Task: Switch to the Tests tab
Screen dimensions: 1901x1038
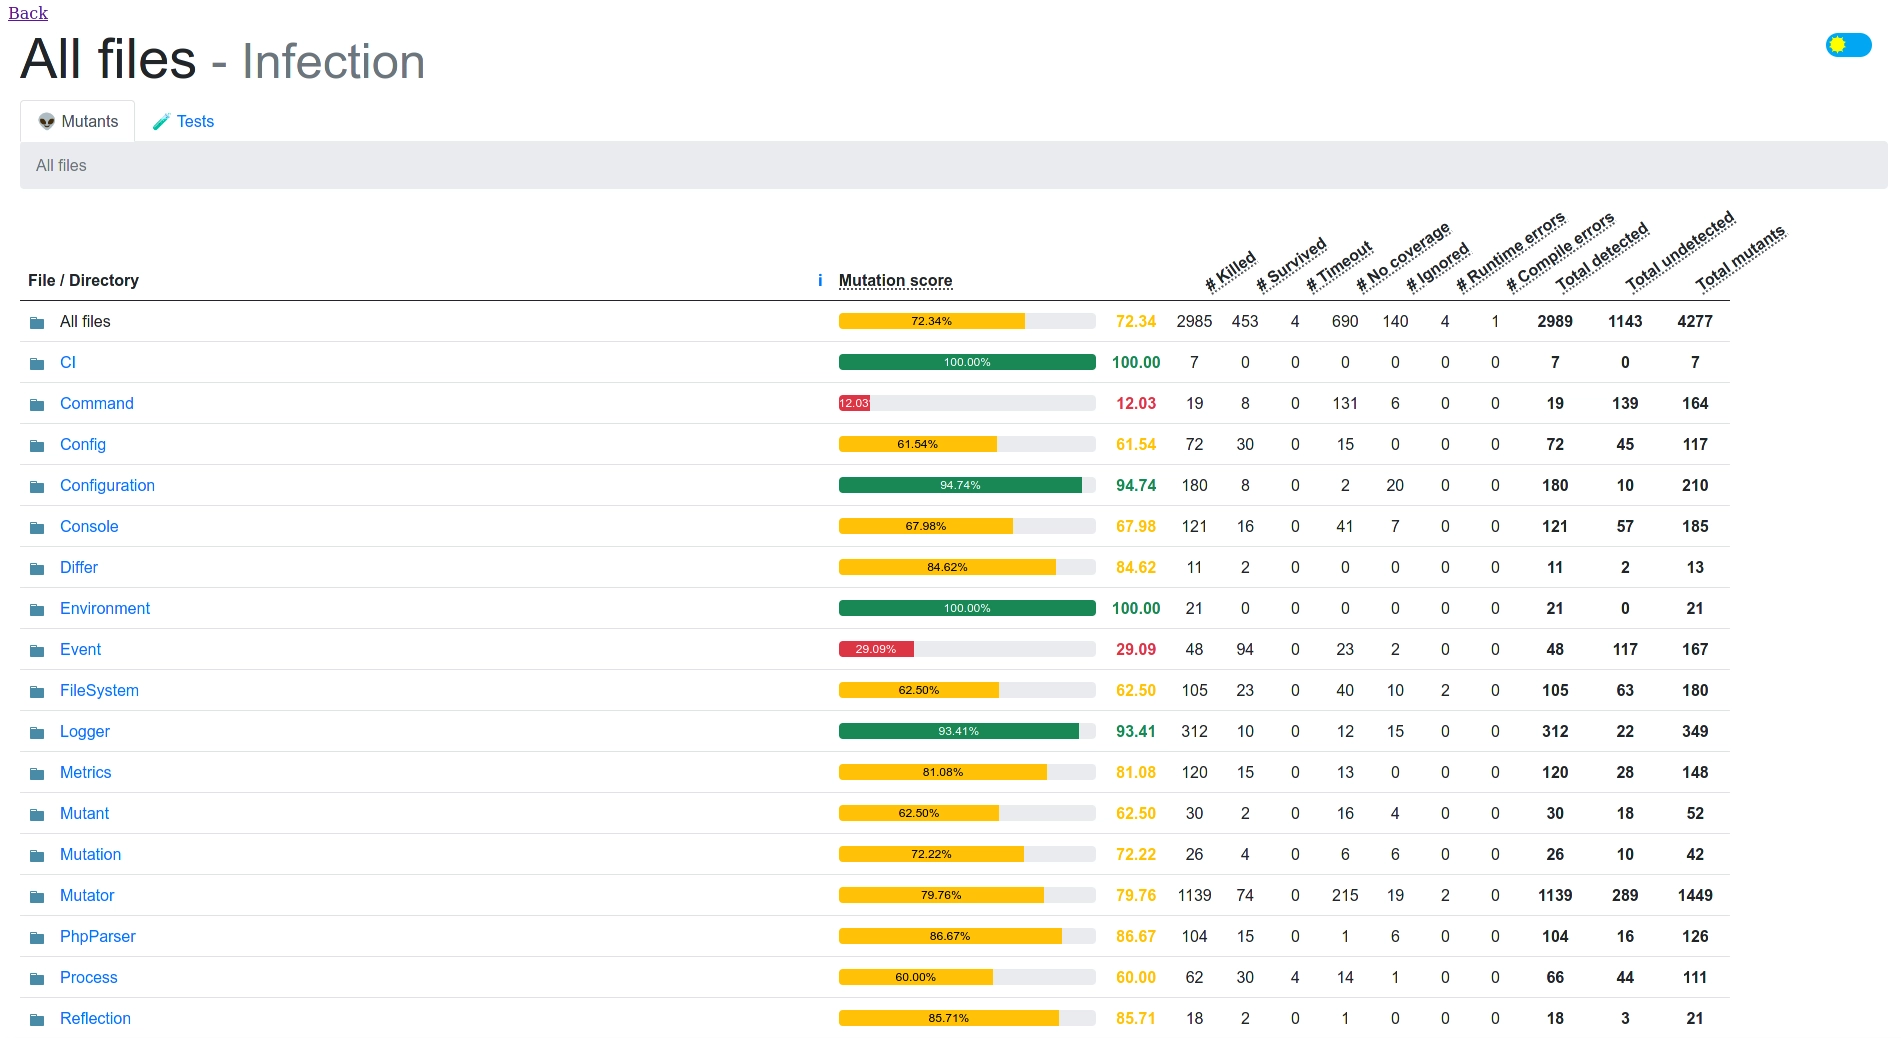Action: [x=183, y=122]
